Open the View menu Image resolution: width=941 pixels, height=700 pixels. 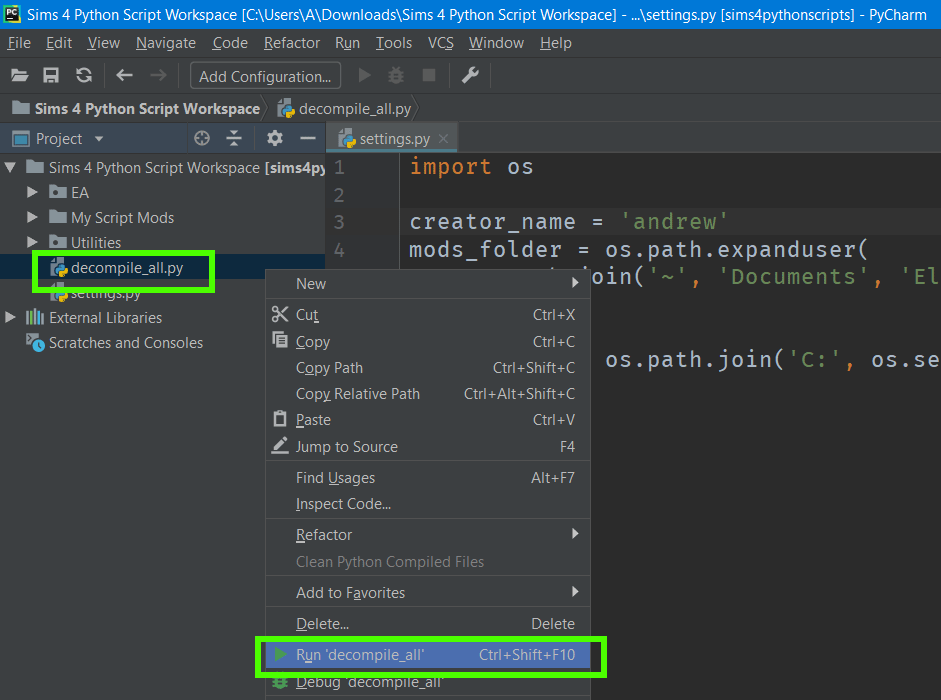click(103, 43)
